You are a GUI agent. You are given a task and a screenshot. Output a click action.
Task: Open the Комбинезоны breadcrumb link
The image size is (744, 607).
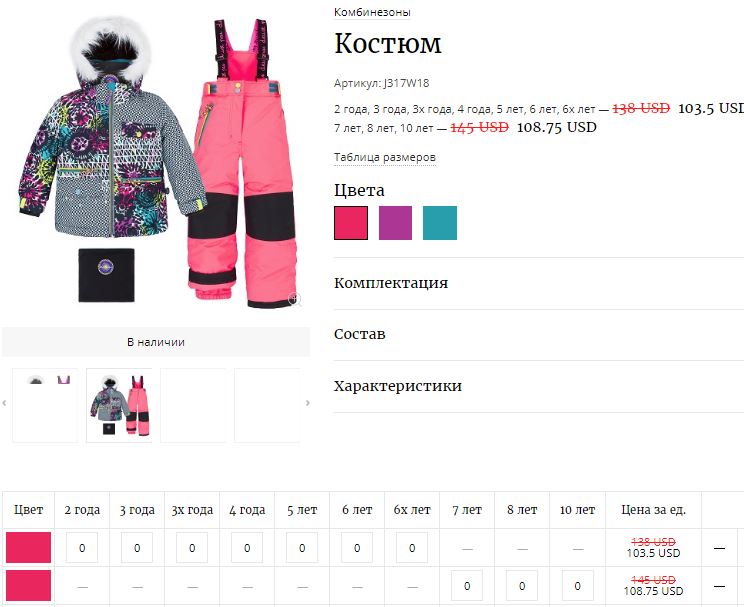(x=372, y=12)
